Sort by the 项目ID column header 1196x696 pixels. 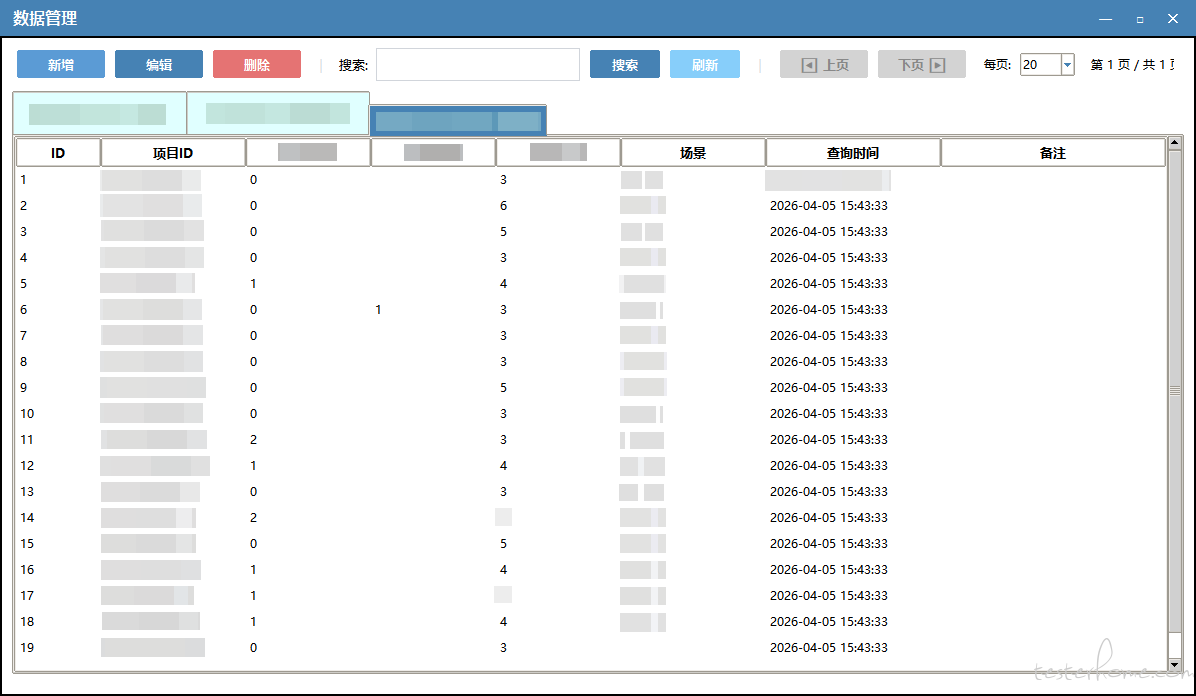click(x=173, y=153)
